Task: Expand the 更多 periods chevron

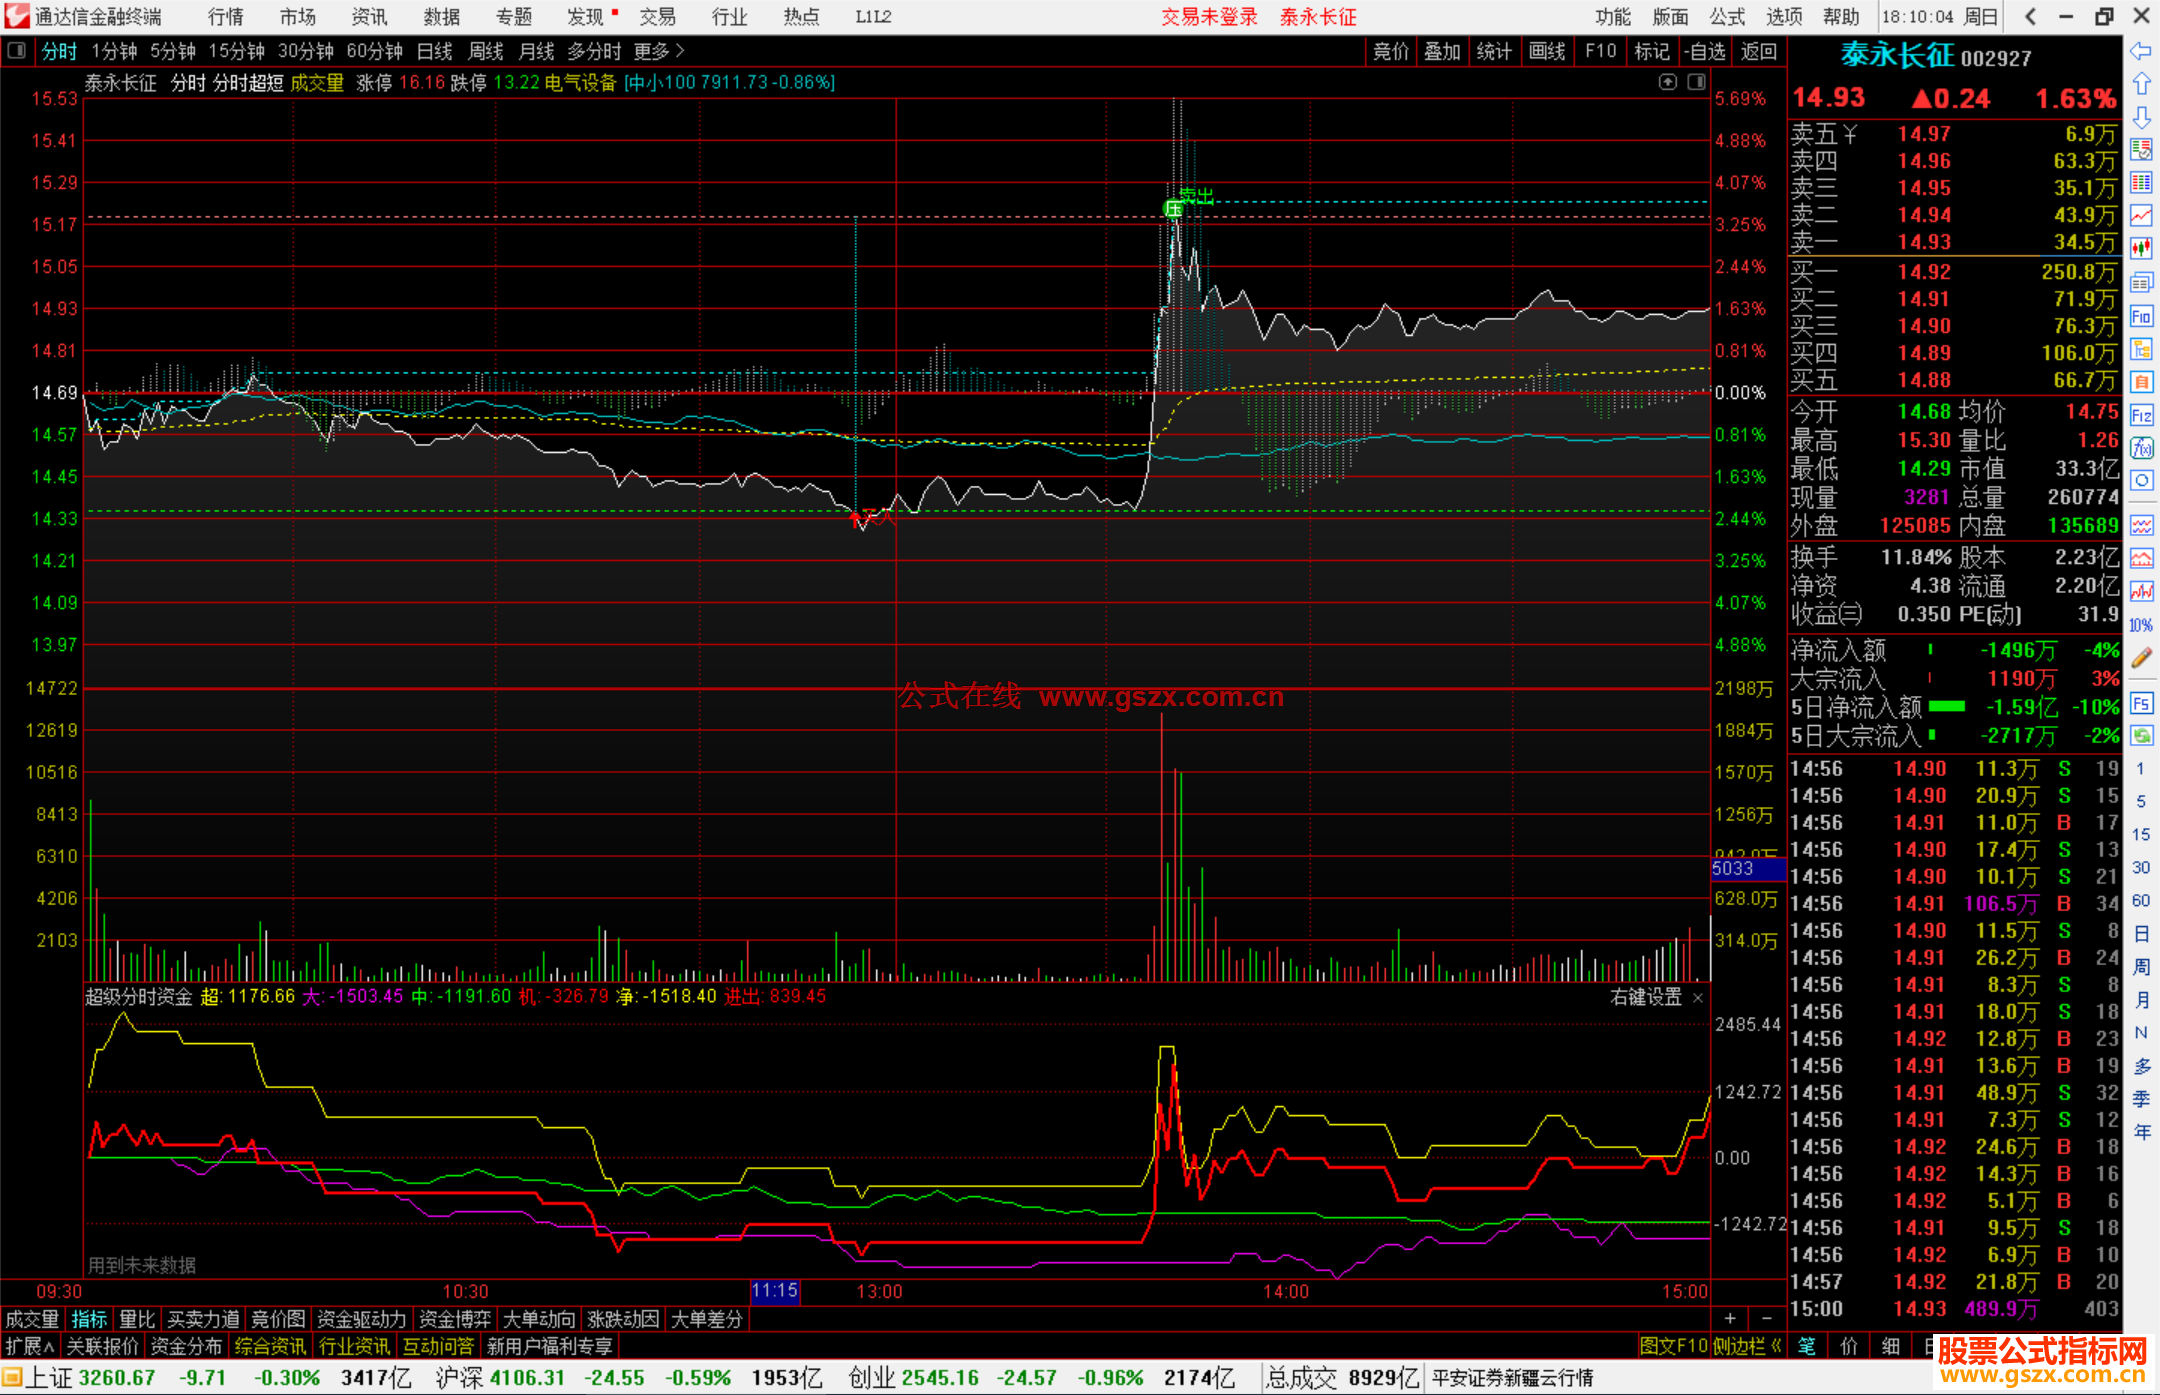Action: pyautogui.click(x=680, y=51)
